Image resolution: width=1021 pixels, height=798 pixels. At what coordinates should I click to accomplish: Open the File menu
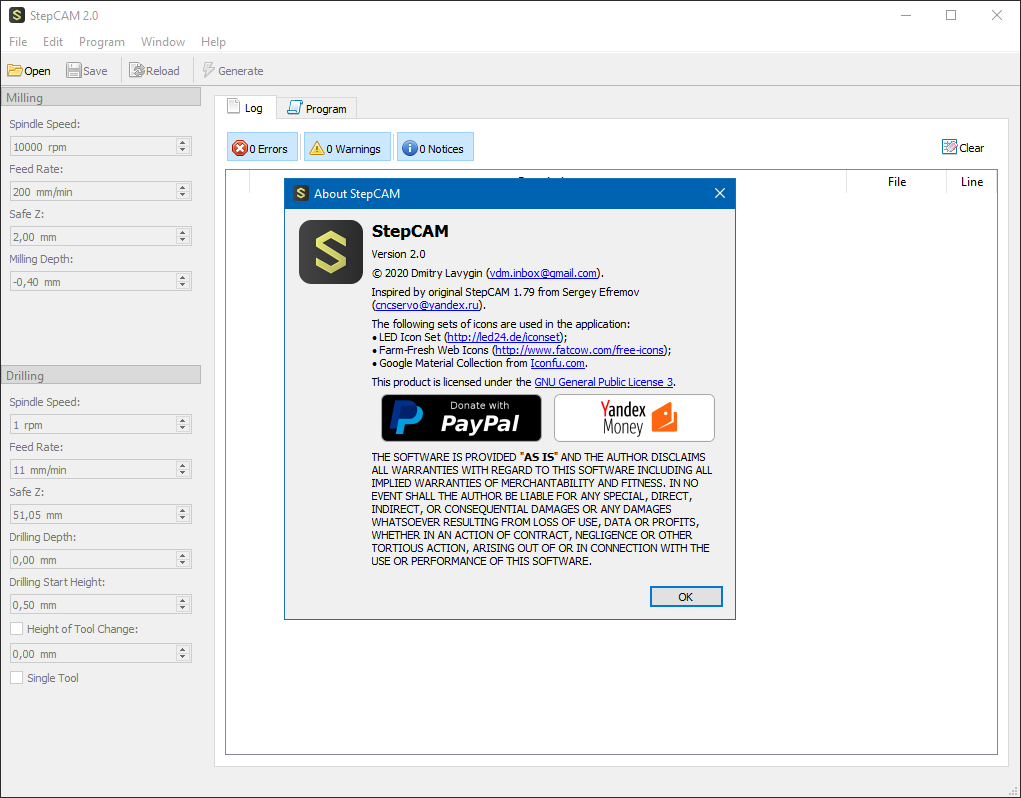point(18,42)
